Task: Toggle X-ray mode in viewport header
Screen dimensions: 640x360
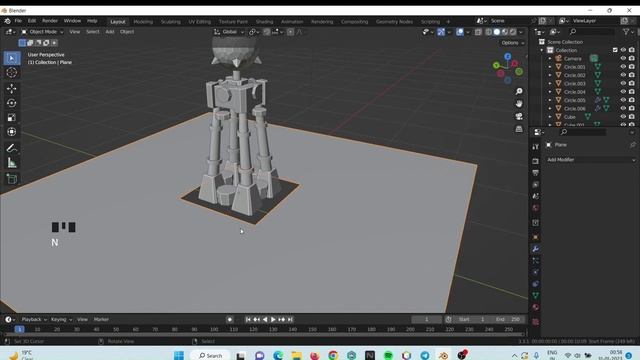Action: (x=478, y=32)
